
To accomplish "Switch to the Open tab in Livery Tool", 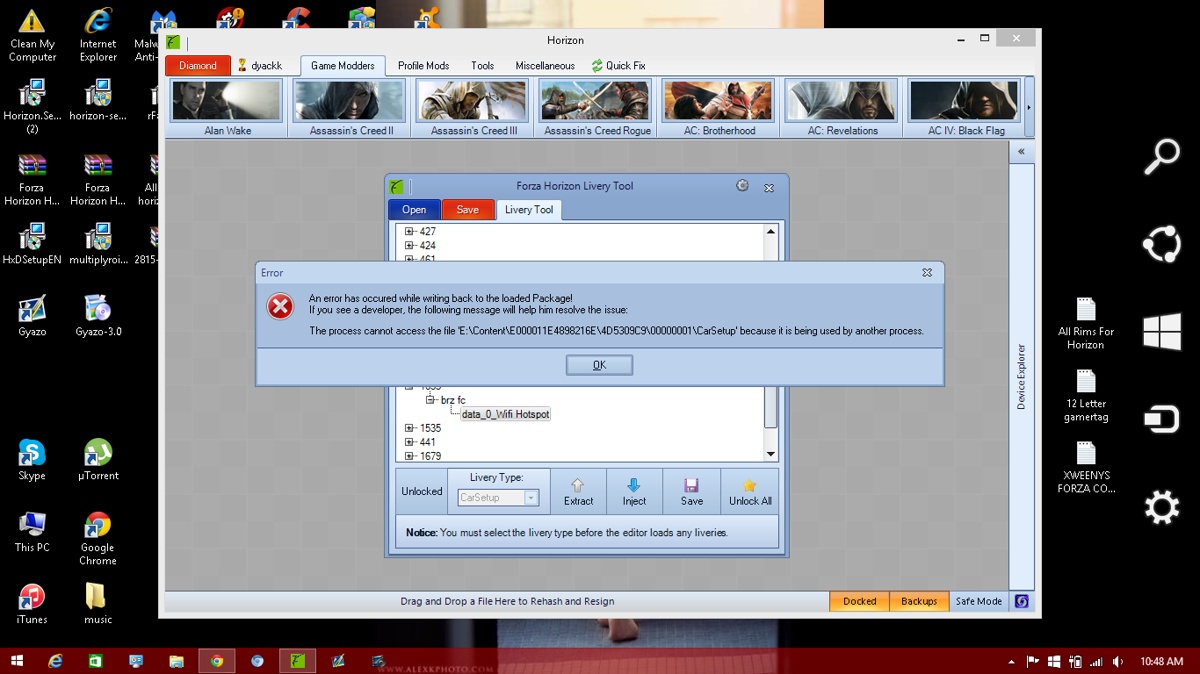I will (414, 210).
